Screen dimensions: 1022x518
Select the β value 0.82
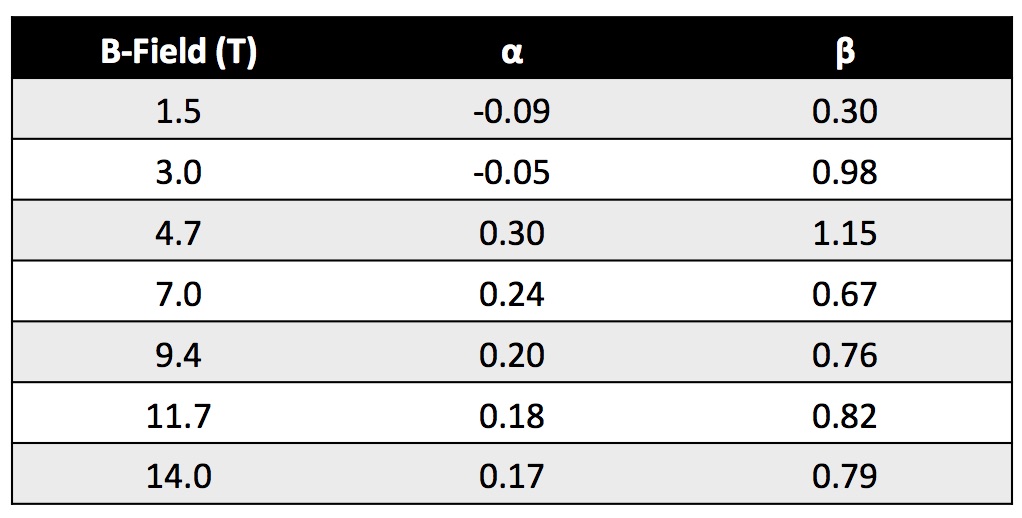844,416
